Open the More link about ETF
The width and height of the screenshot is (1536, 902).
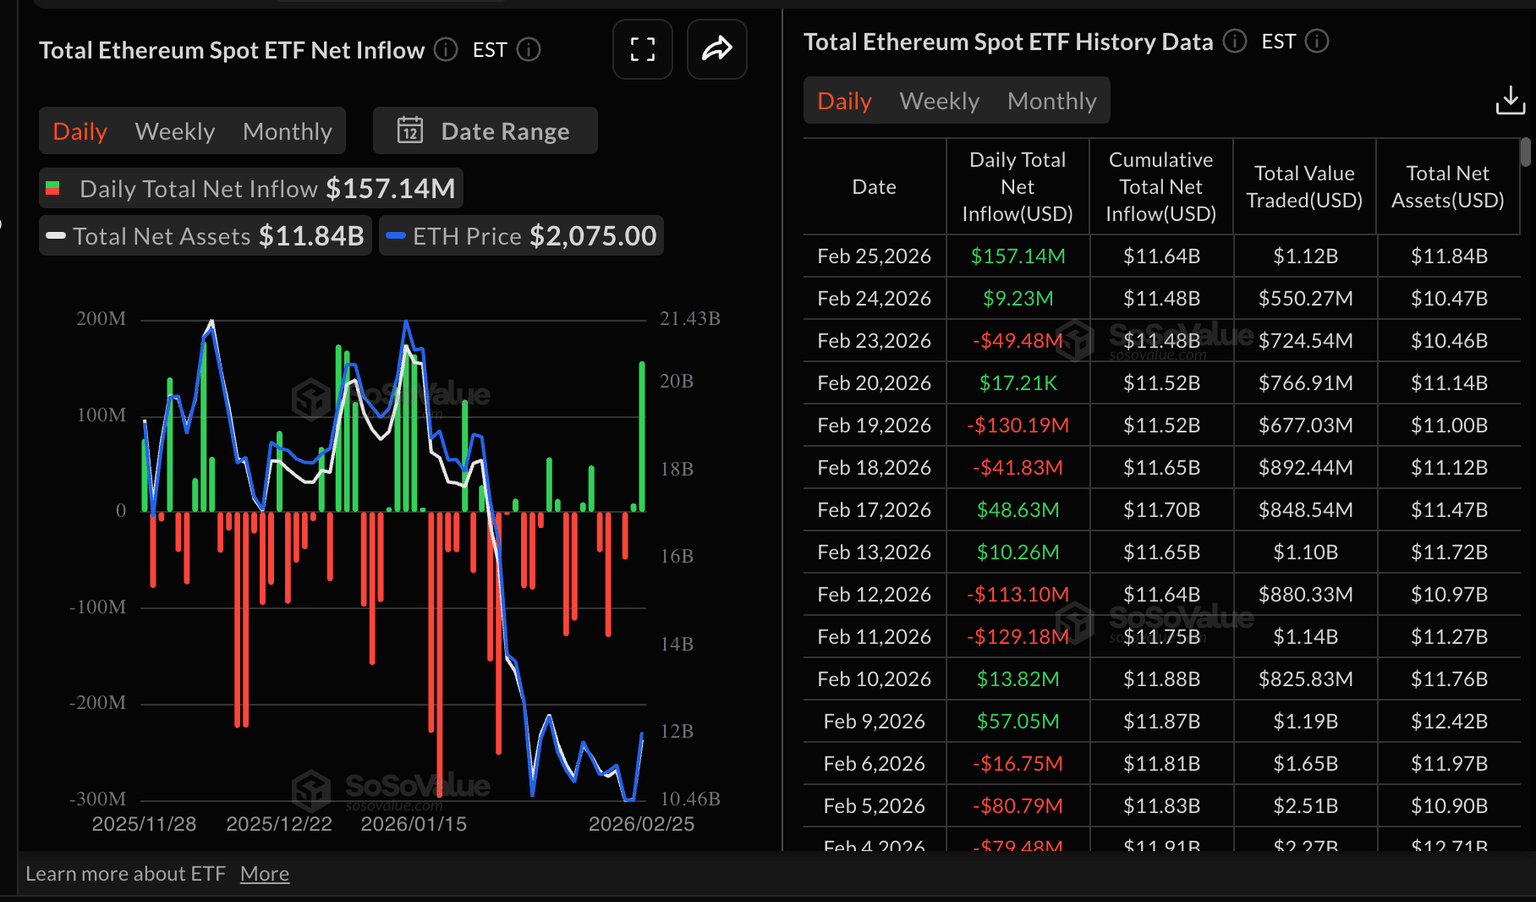[x=264, y=874]
